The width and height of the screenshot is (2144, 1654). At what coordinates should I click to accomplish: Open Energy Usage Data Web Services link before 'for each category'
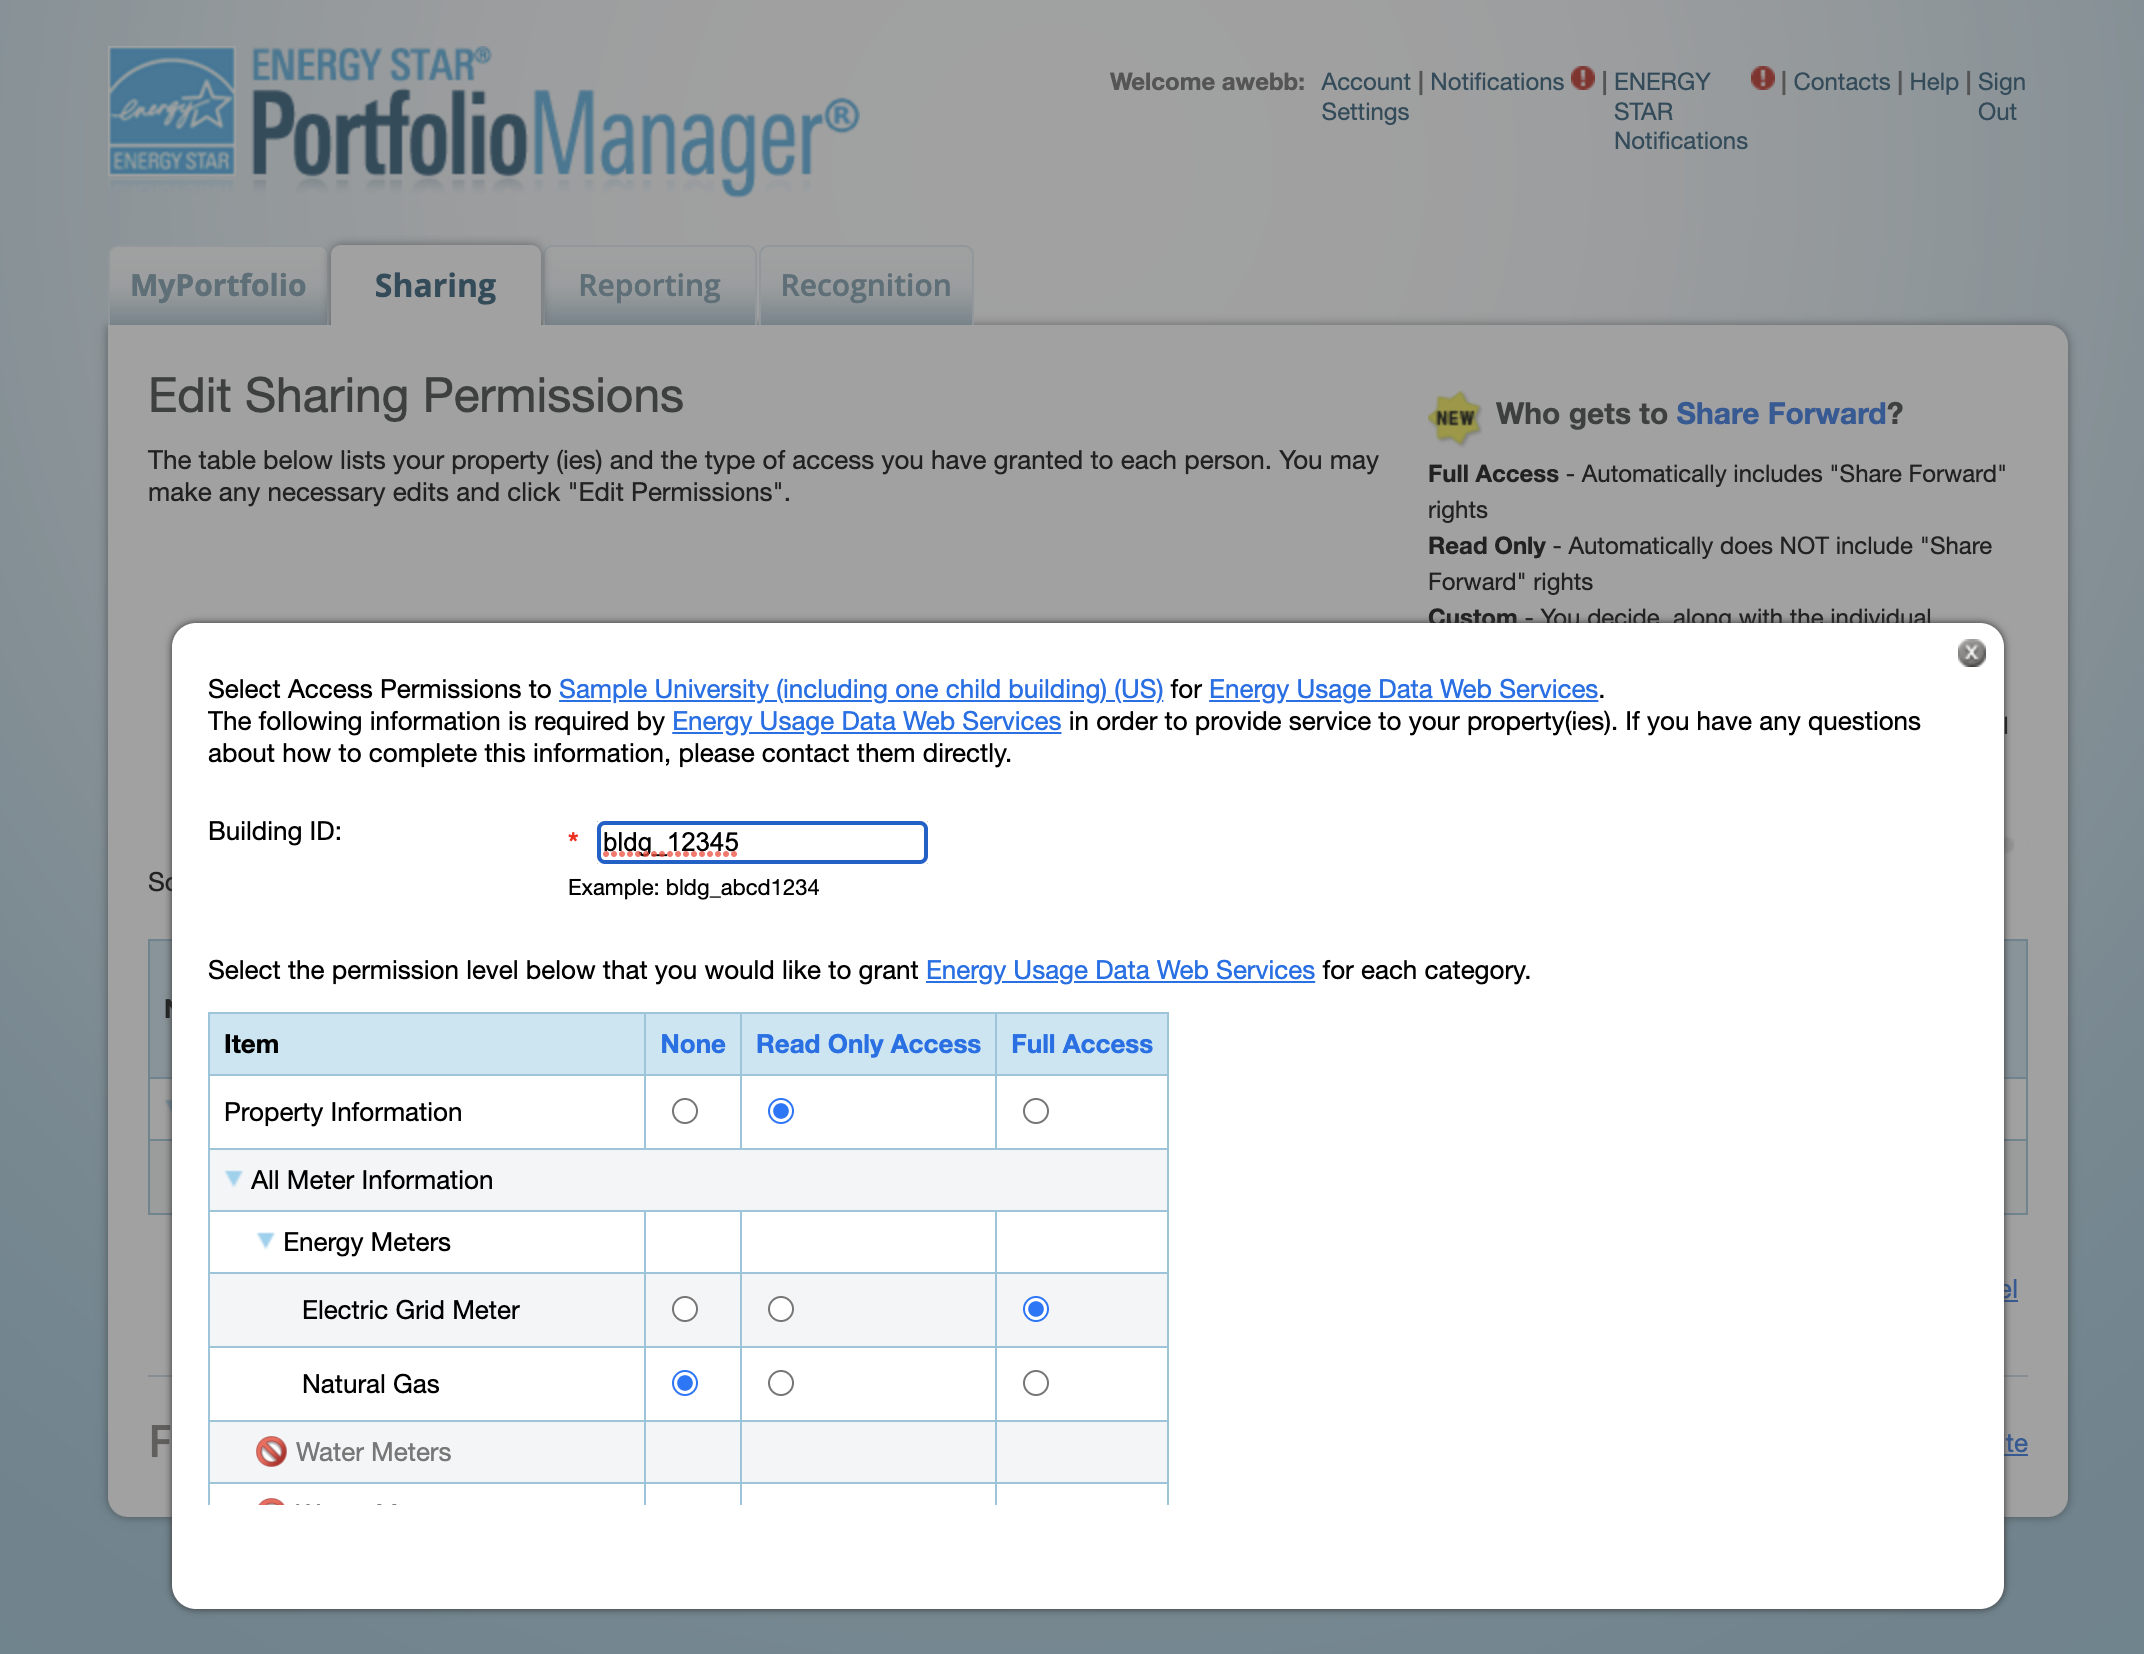[x=1120, y=970]
